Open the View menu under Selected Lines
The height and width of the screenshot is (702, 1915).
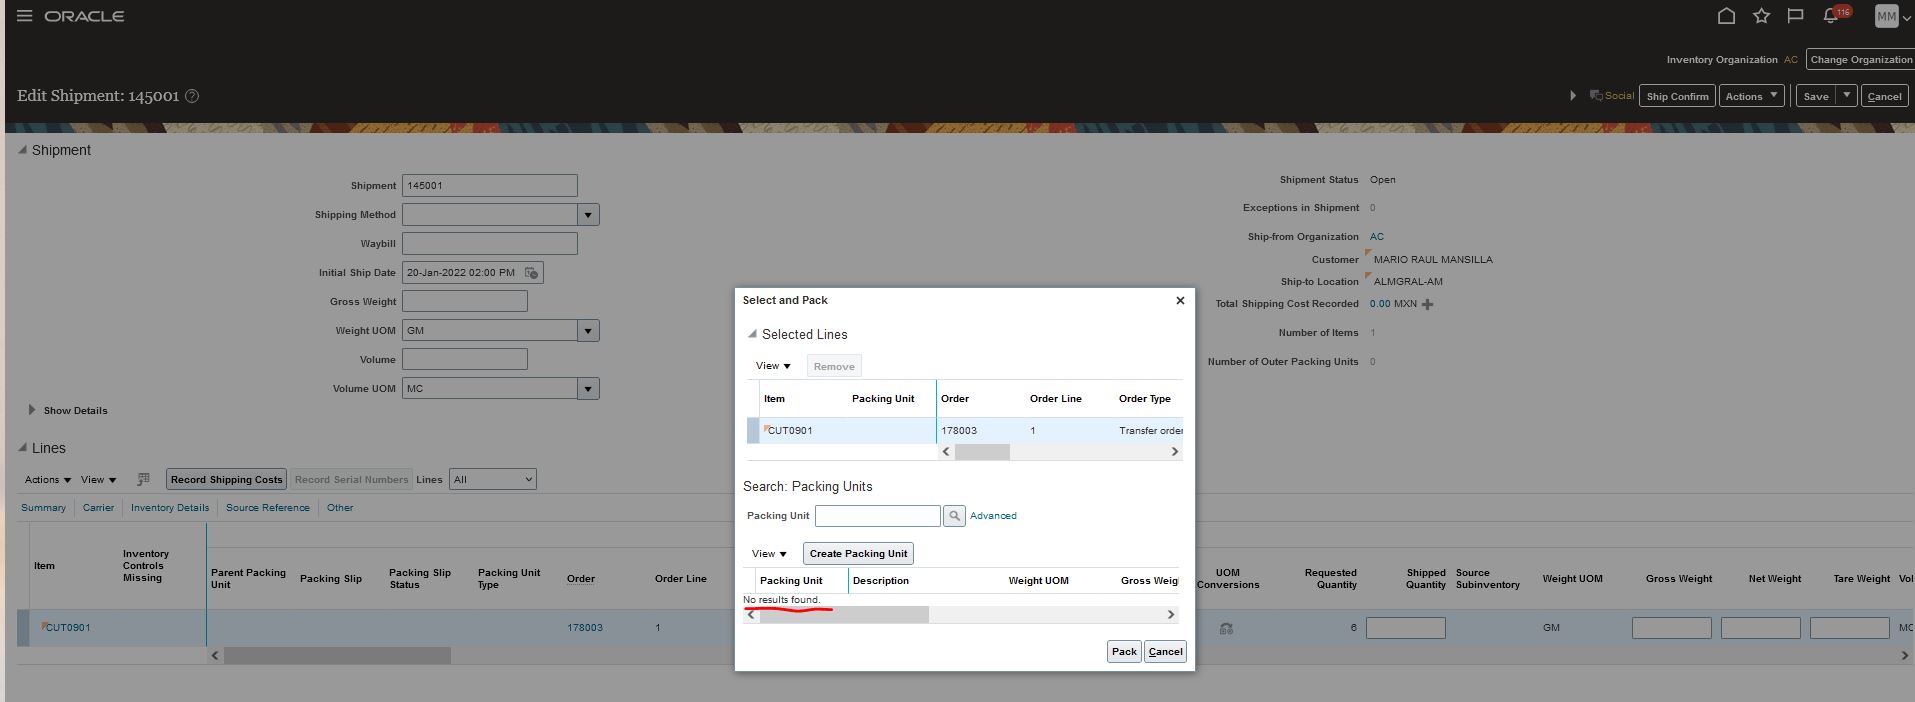pos(772,366)
